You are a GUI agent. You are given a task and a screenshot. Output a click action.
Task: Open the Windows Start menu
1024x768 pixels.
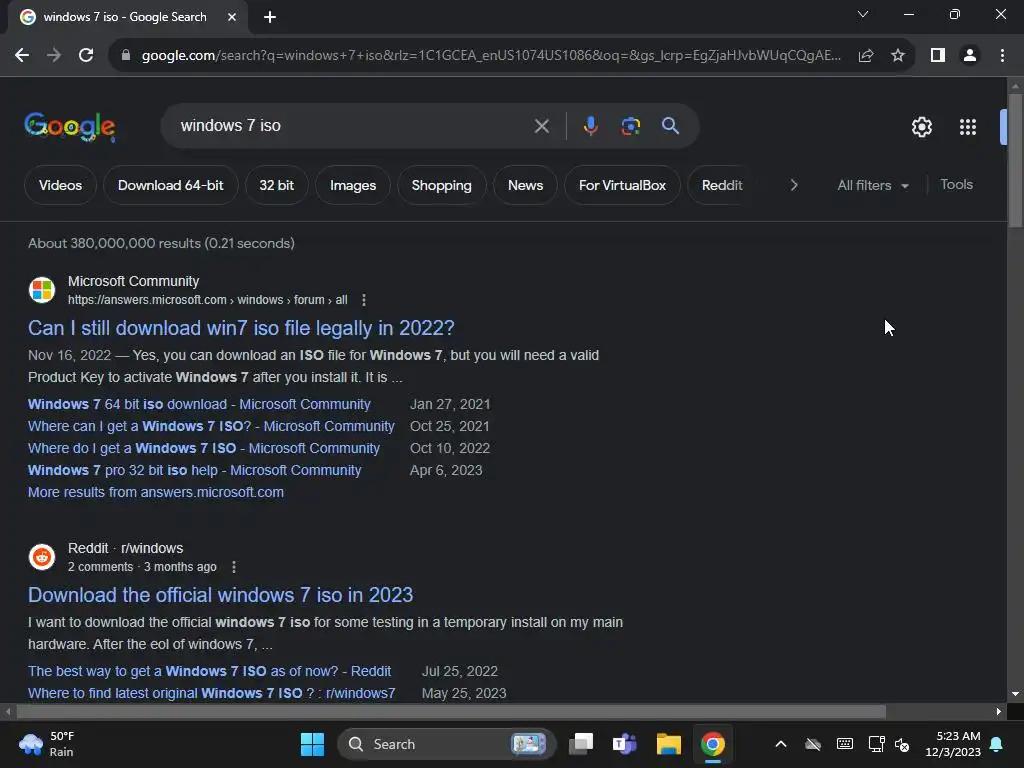312,744
